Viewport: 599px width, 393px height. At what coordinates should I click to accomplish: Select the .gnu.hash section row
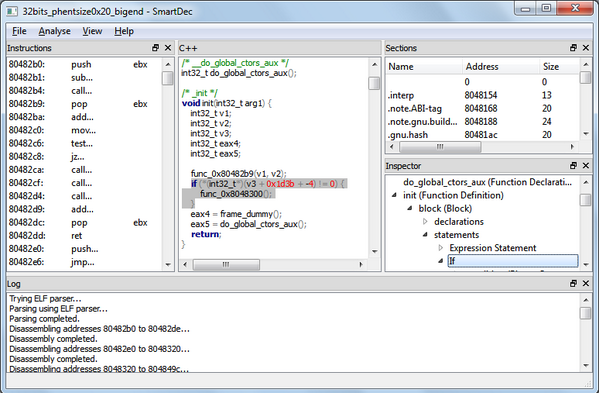483,135
